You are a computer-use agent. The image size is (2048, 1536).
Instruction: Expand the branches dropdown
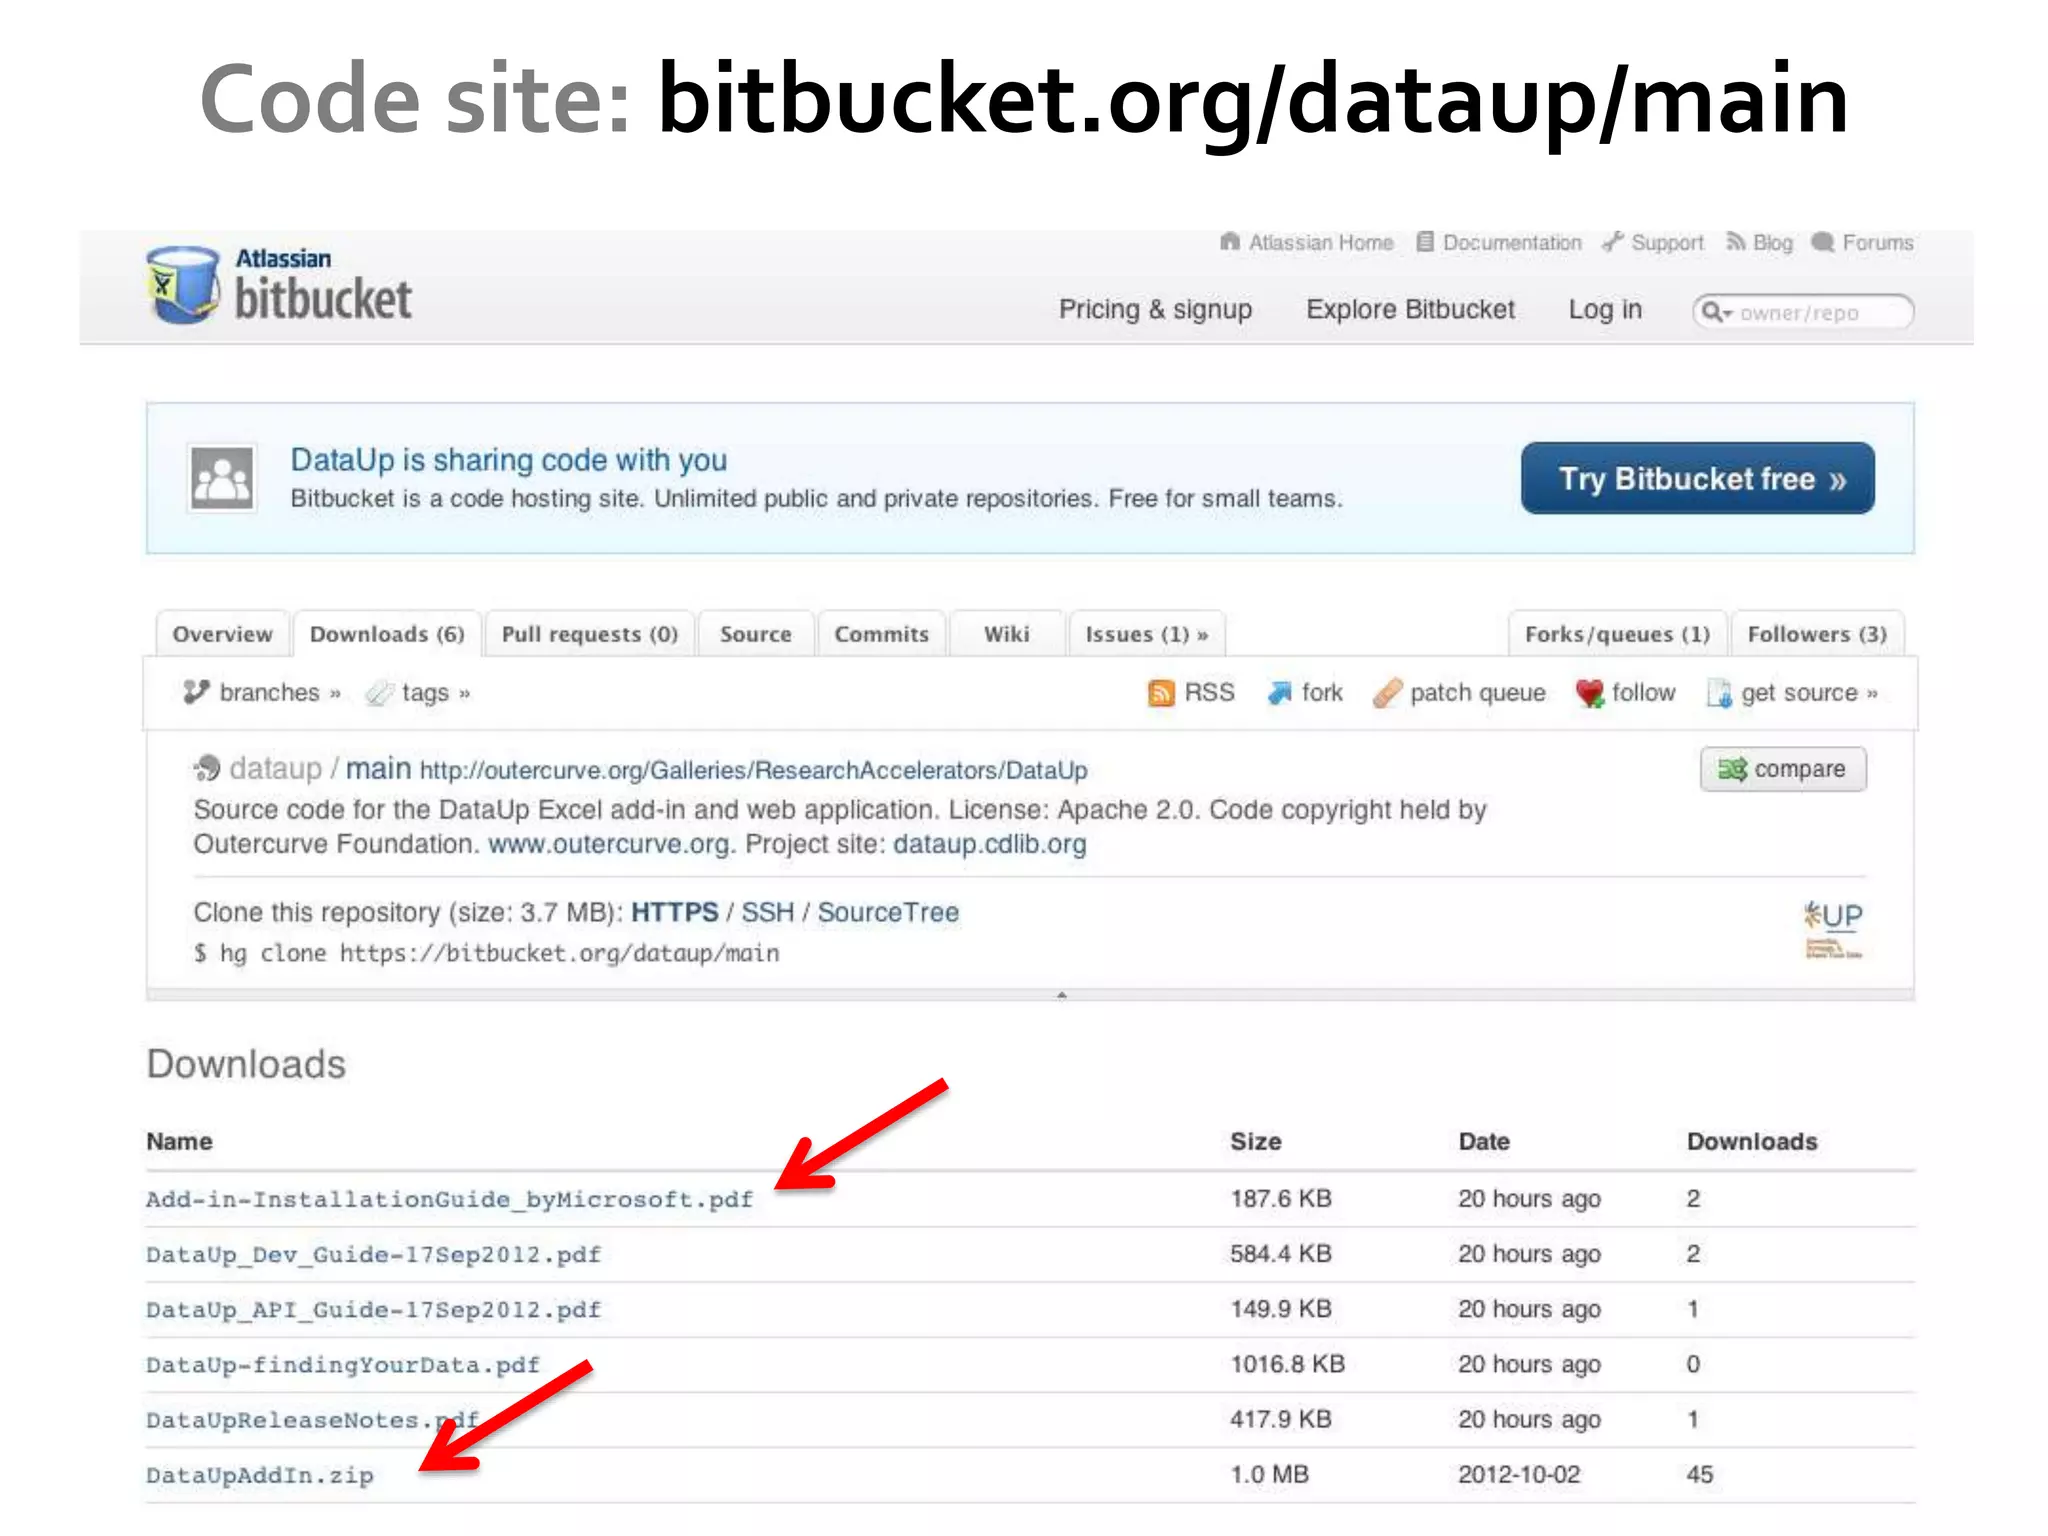(263, 692)
